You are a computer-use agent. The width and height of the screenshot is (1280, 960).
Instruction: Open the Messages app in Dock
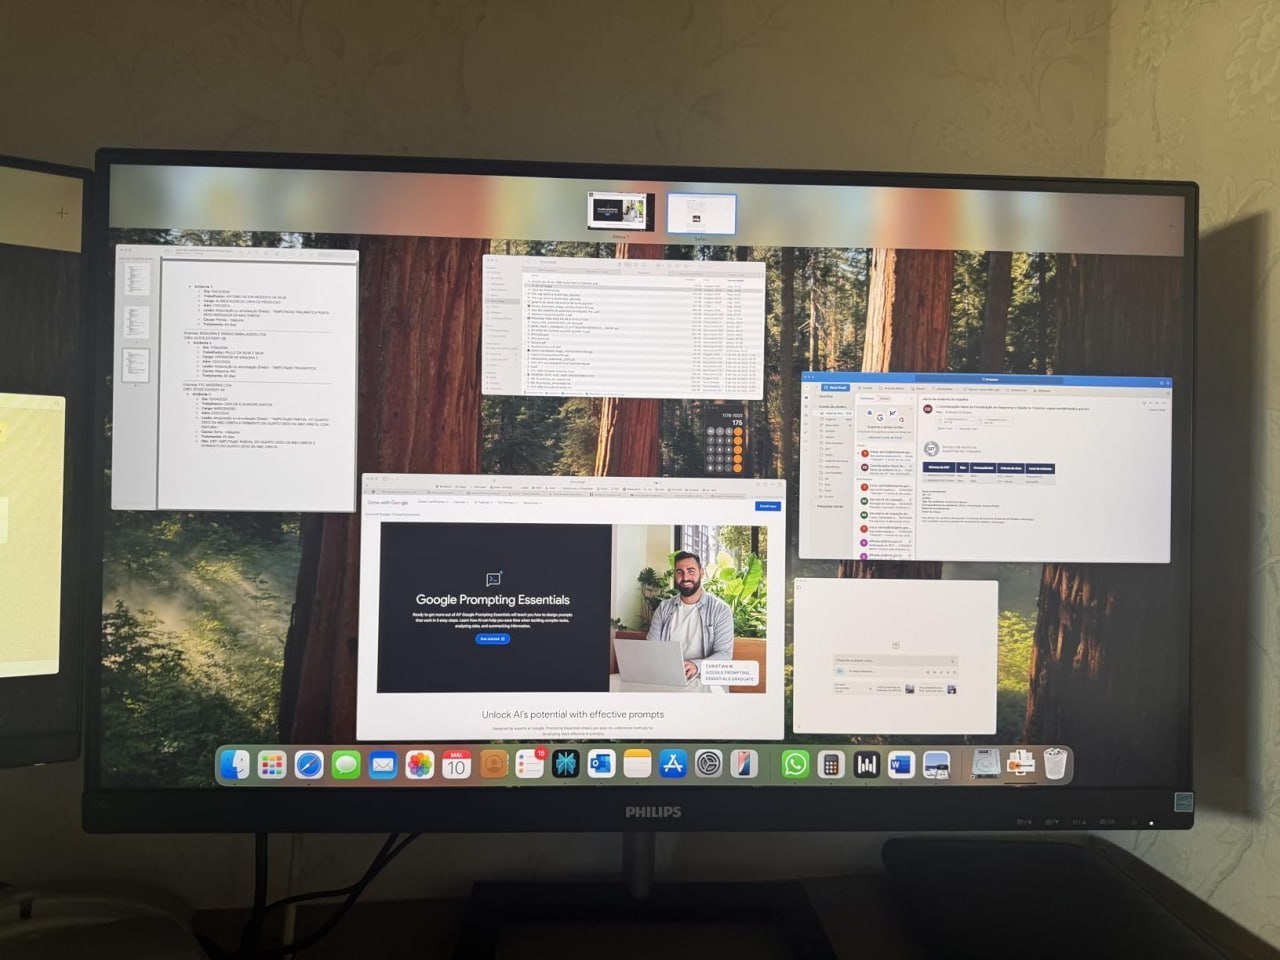pyautogui.click(x=346, y=766)
